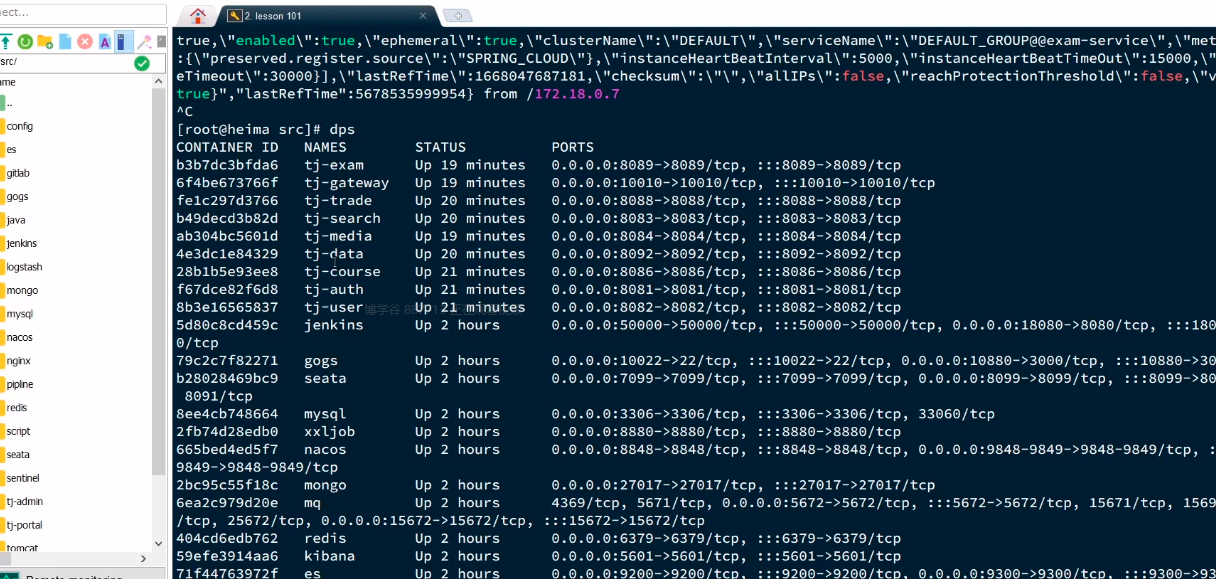Click the STATUS header text
This screenshot has width=1216, height=579.
coord(440,147)
